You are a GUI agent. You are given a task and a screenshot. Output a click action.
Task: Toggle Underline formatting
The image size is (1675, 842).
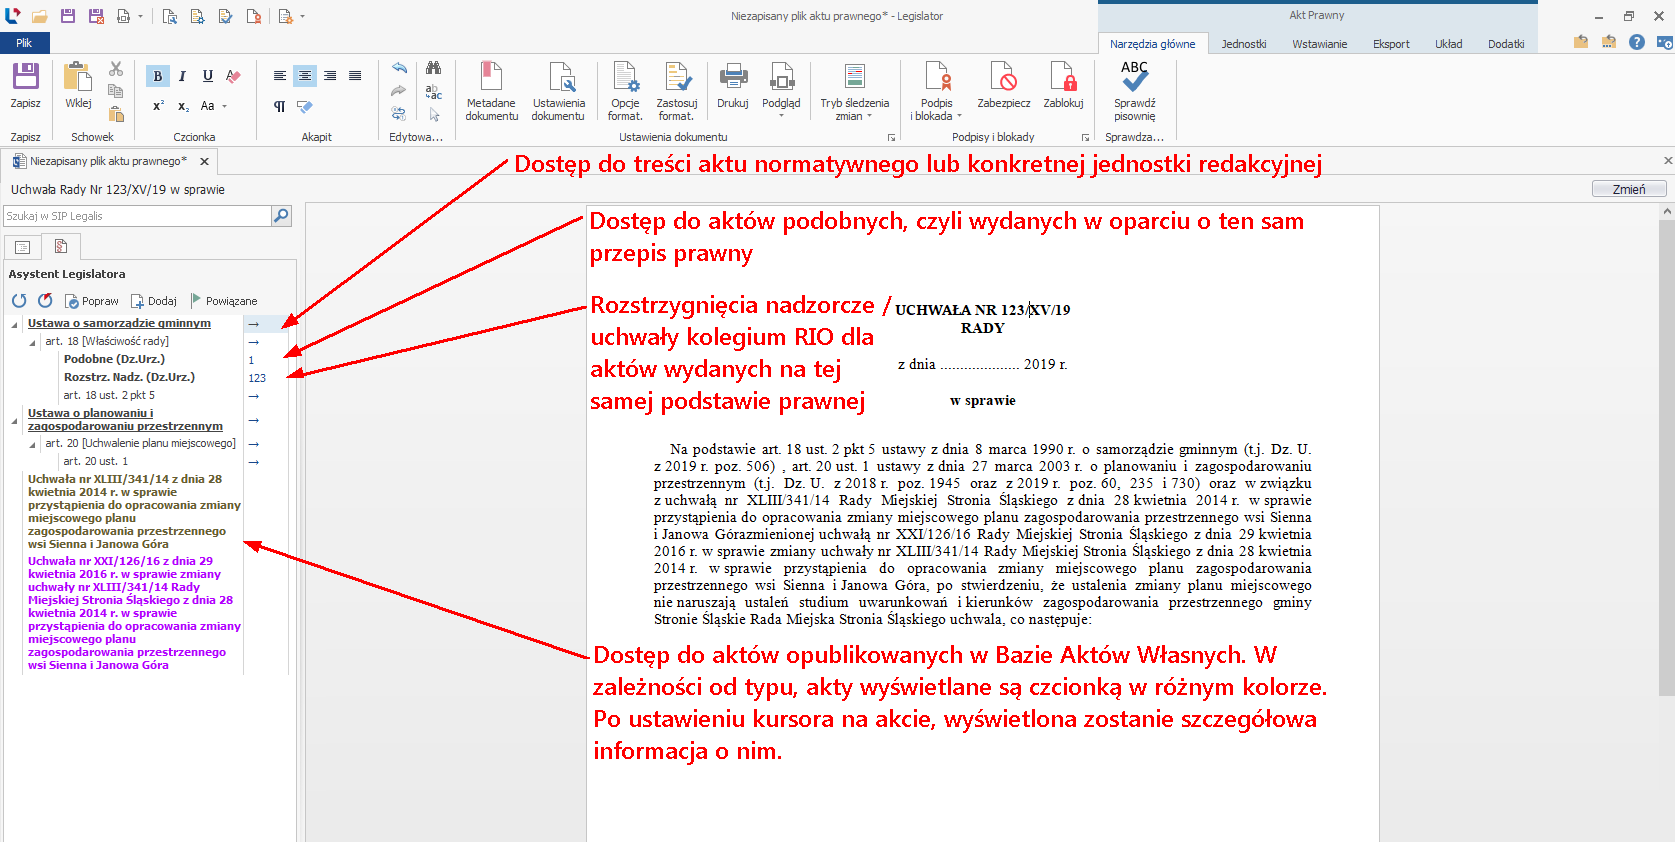[x=208, y=76]
